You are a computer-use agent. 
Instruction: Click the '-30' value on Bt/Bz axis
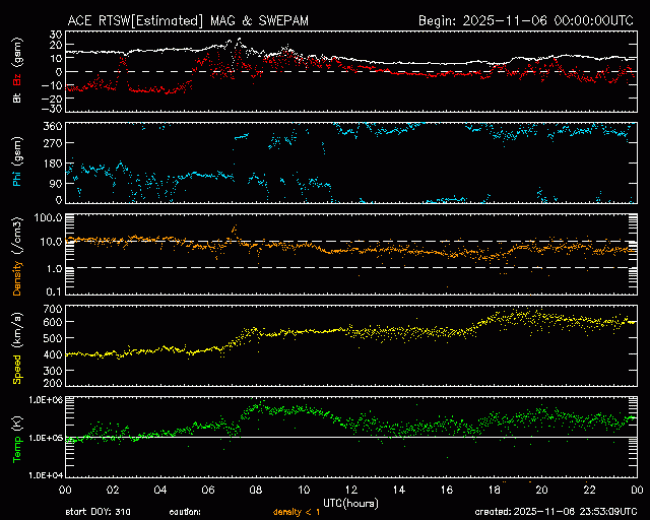pyautogui.click(x=52, y=109)
